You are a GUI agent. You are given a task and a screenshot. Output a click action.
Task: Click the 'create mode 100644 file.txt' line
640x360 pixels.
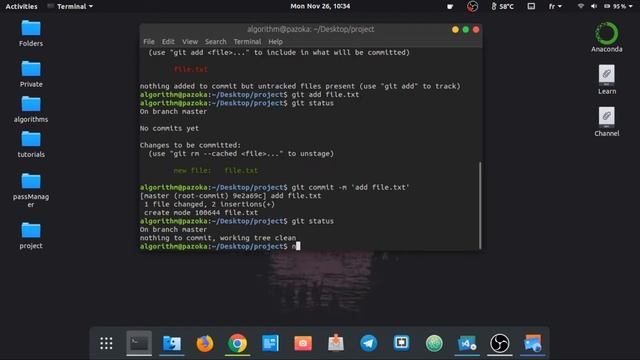pyautogui.click(x=201, y=213)
